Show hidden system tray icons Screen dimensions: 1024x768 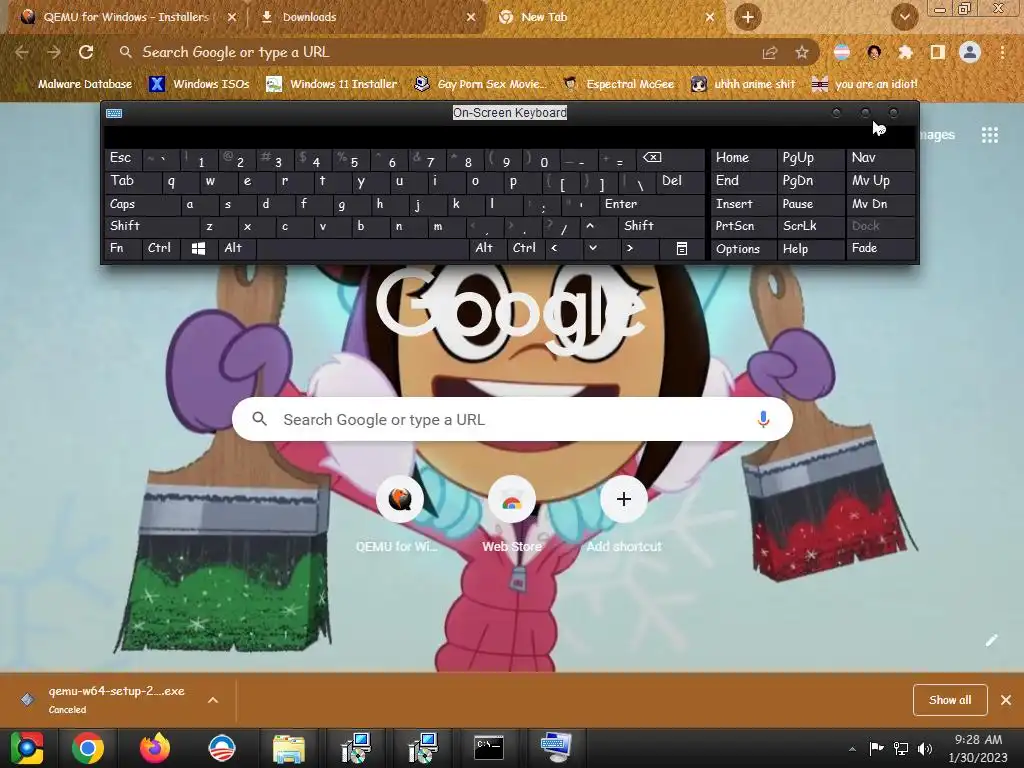(852, 749)
